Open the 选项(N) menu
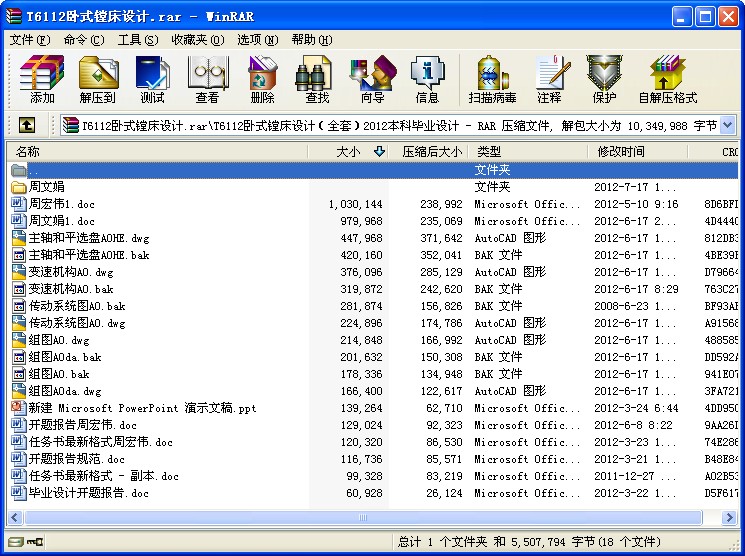 coord(258,40)
